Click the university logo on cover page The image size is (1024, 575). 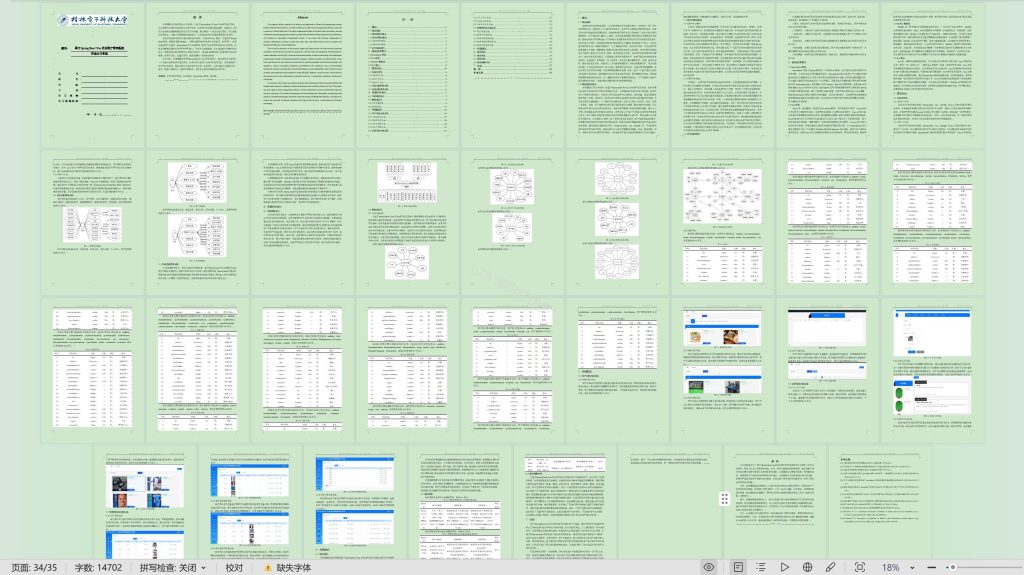point(92,20)
